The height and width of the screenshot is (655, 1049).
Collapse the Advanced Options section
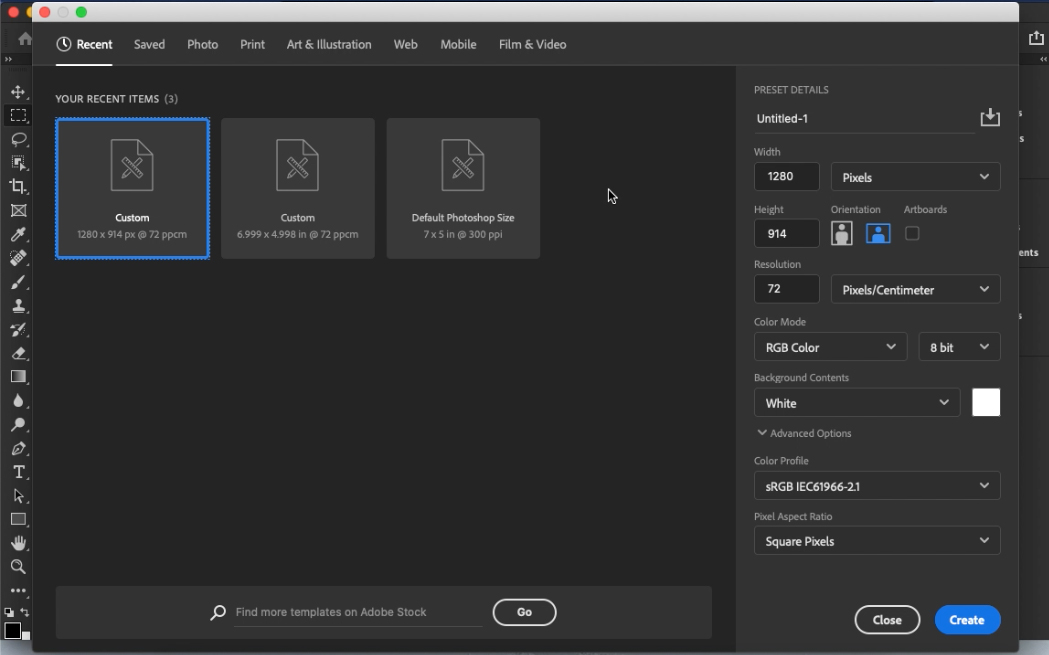coord(804,433)
